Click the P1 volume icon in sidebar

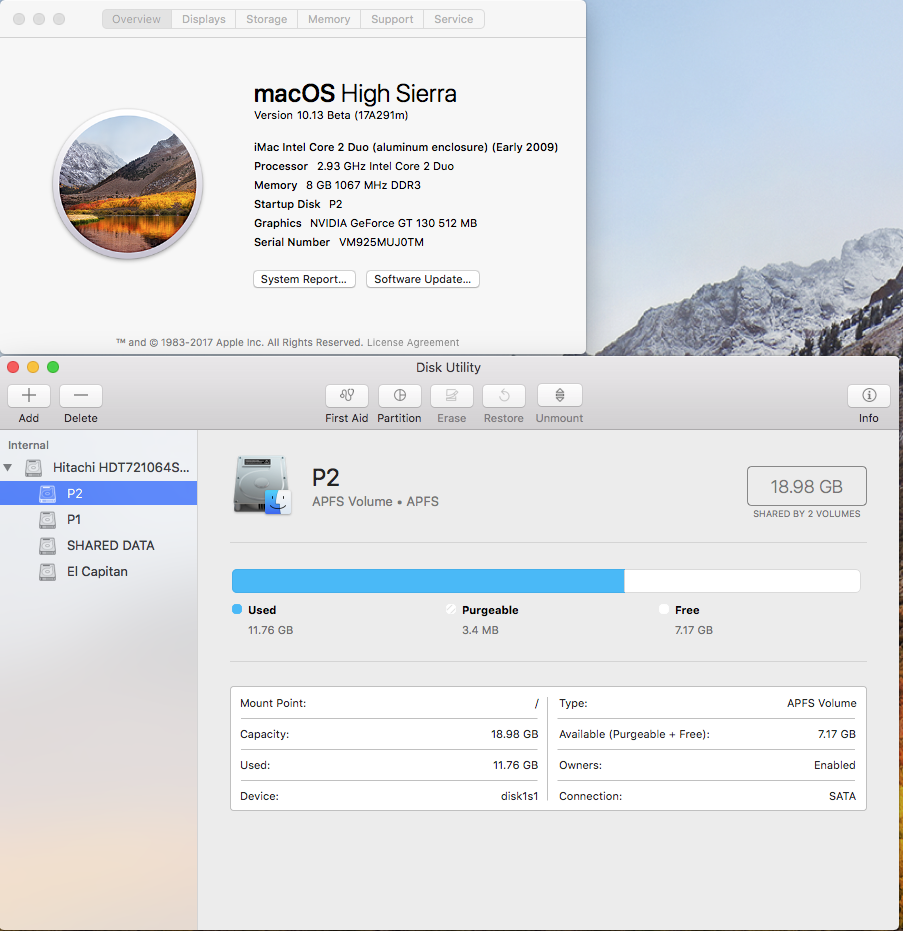pyautogui.click(x=47, y=520)
